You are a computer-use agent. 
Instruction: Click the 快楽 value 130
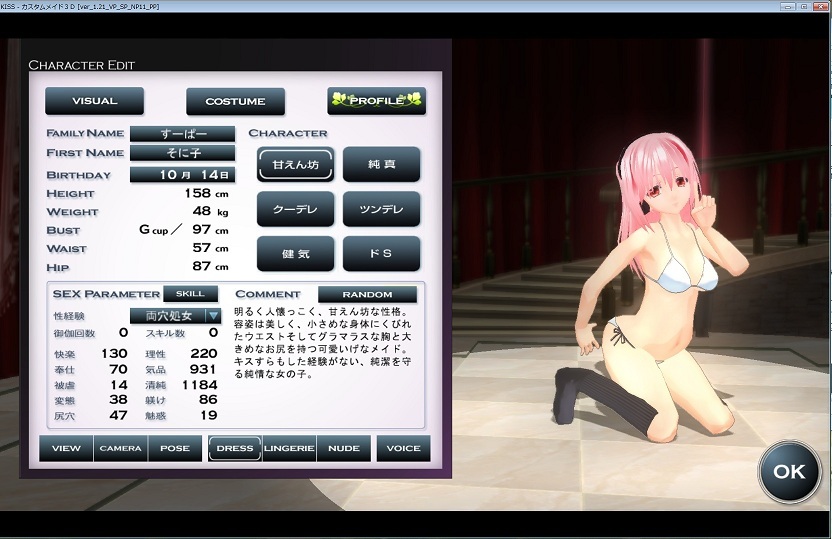(114, 353)
